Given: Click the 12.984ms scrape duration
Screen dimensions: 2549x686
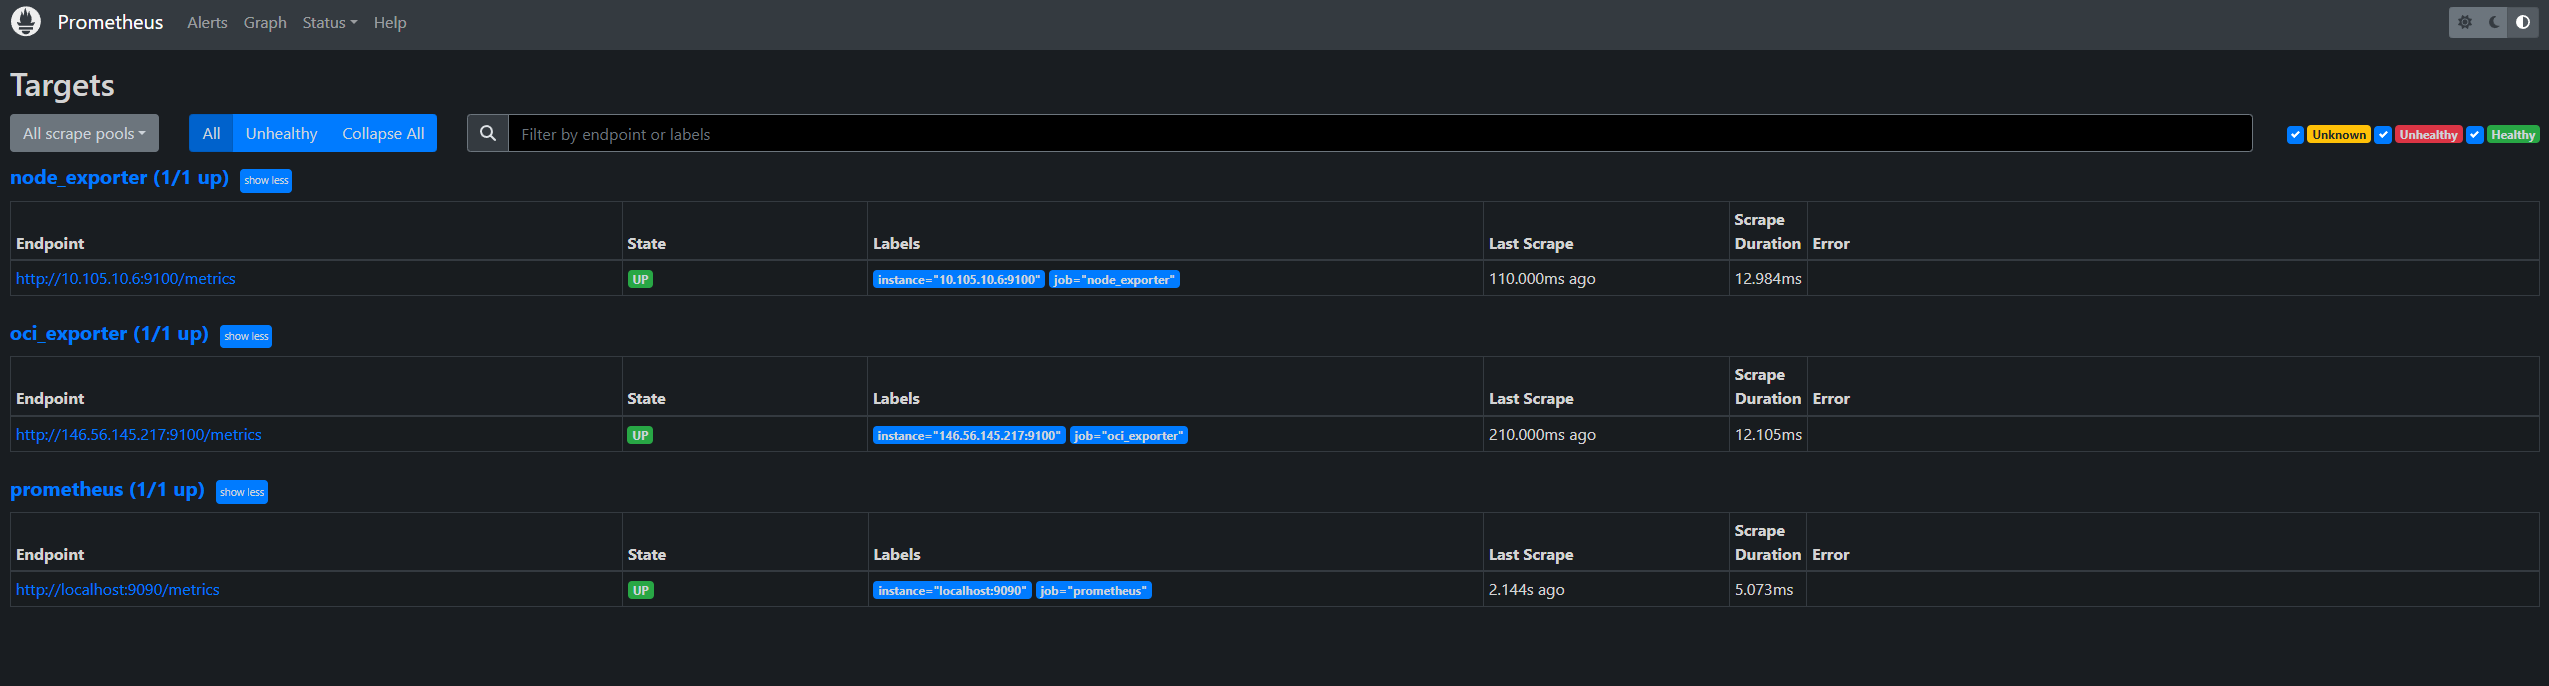Looking at the screenshot, I should click(x=1768, y=278).
